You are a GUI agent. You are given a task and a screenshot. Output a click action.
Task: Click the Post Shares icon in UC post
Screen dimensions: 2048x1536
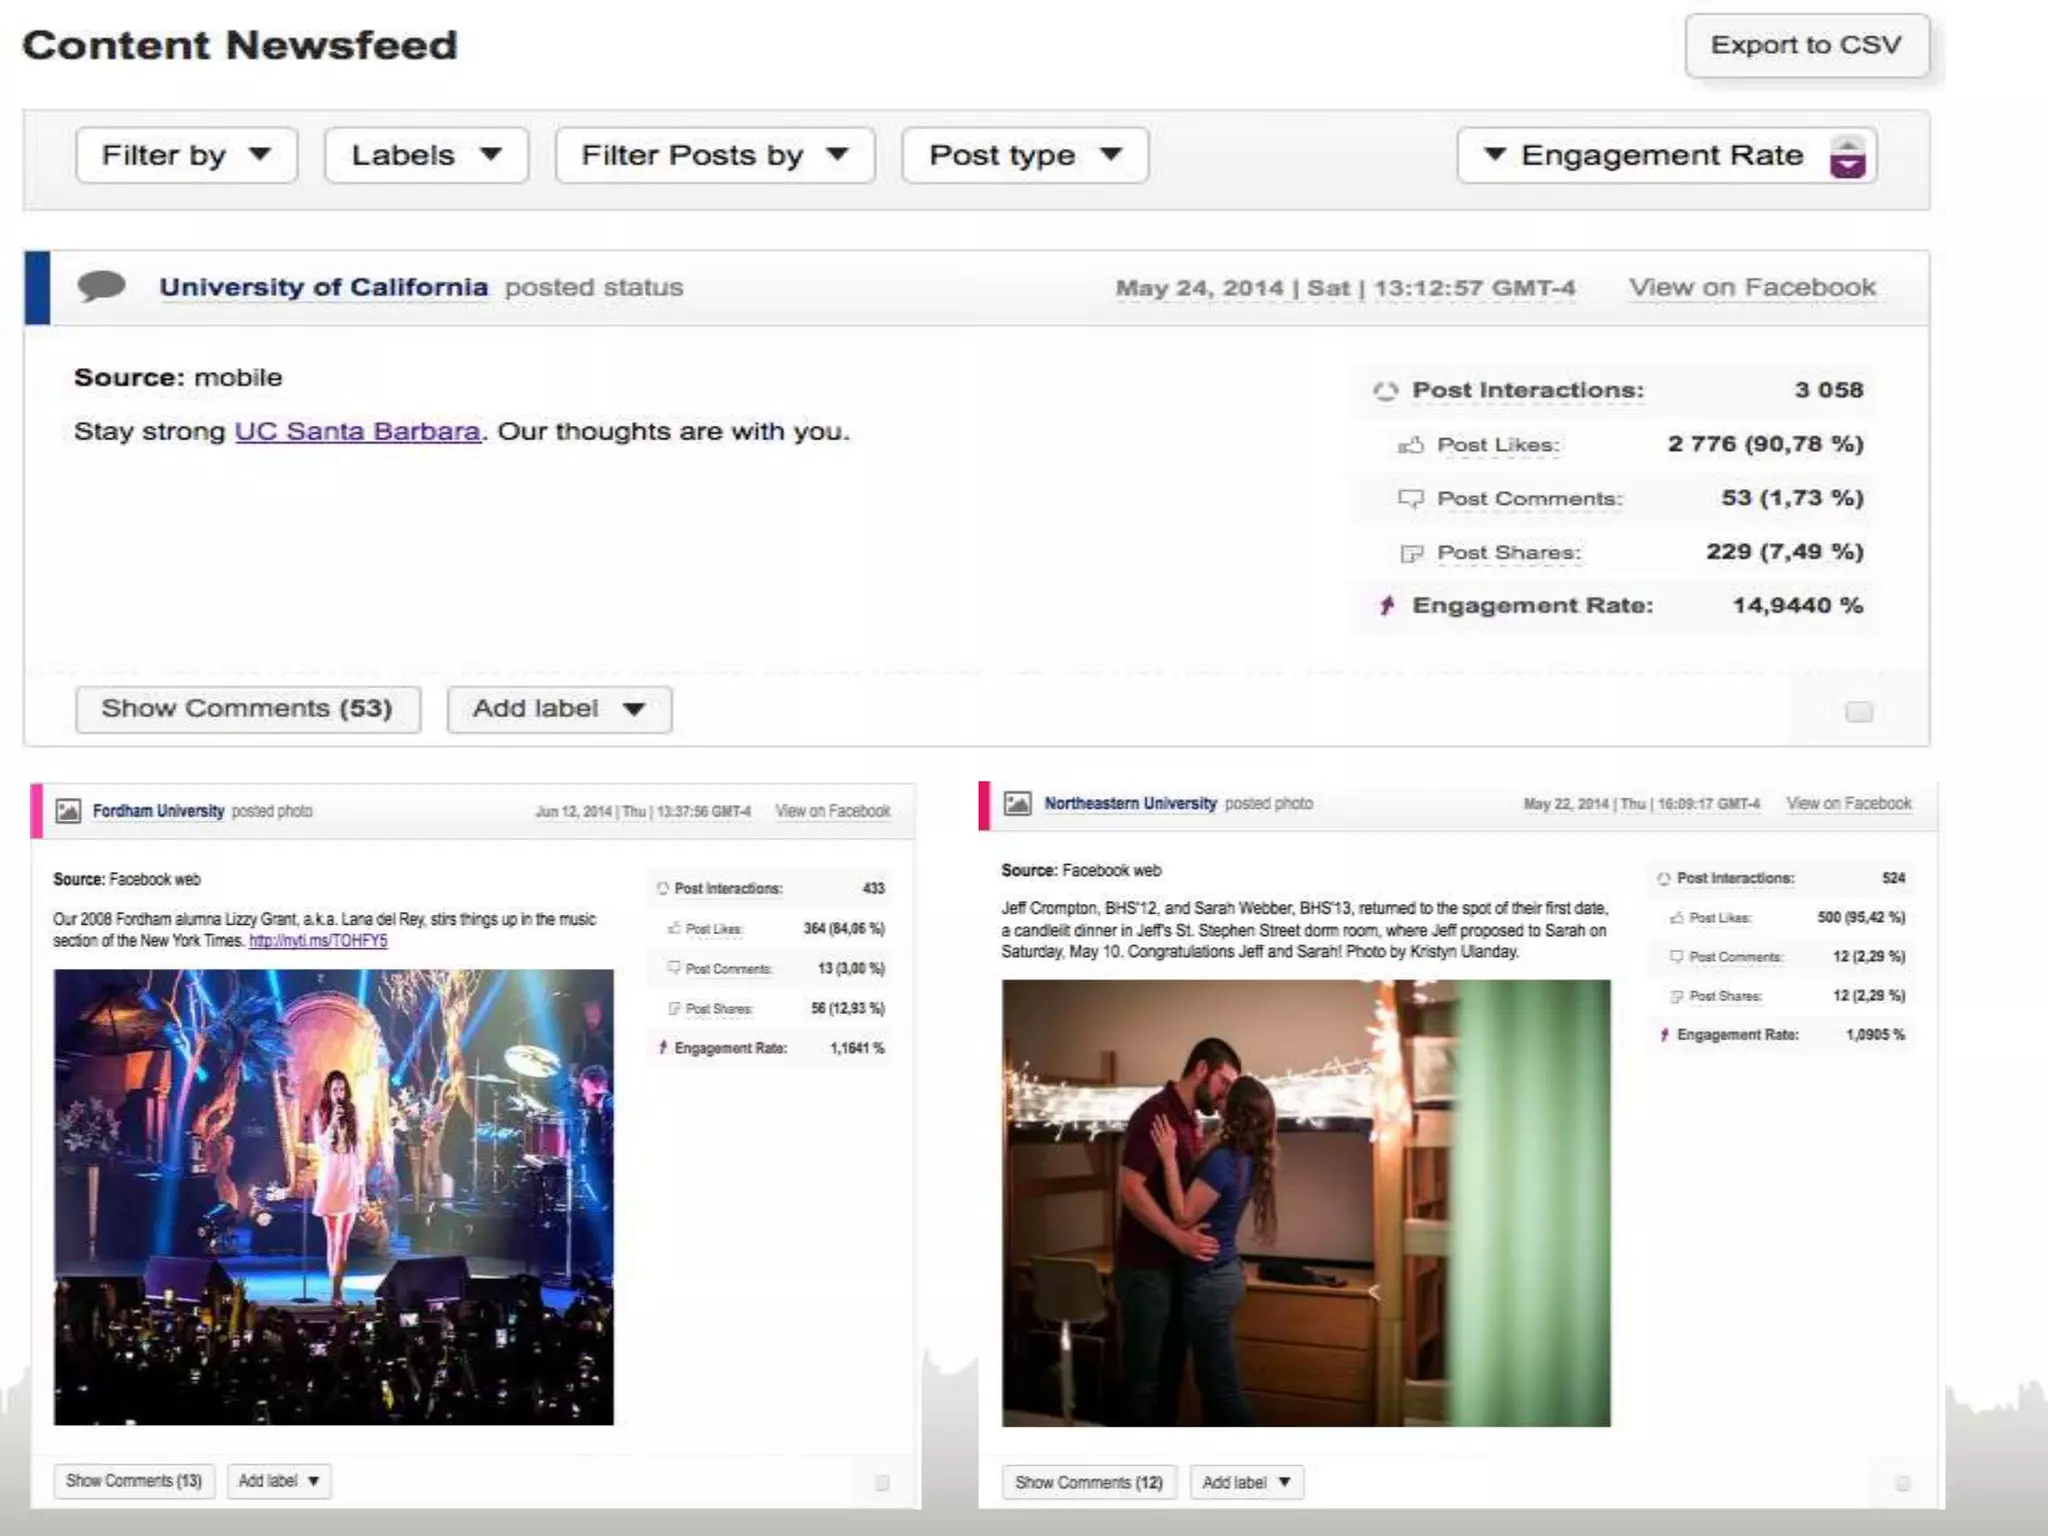tap(1410, 553)
